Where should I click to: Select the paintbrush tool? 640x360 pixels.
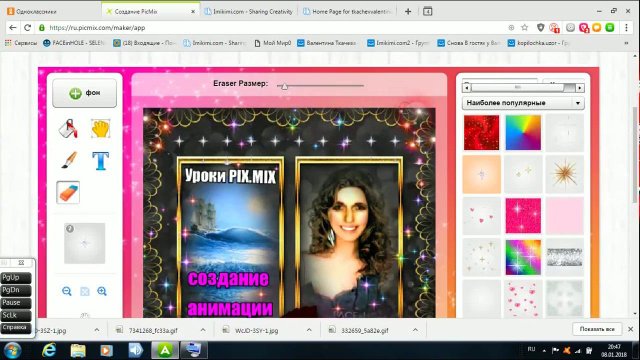(69, 160)
